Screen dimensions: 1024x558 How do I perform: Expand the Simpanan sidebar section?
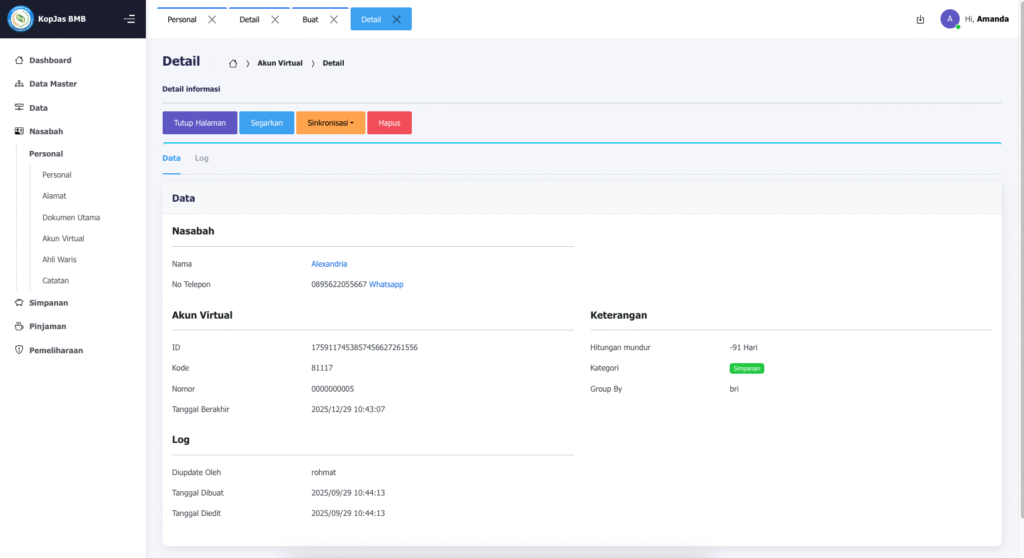(48, 302)
